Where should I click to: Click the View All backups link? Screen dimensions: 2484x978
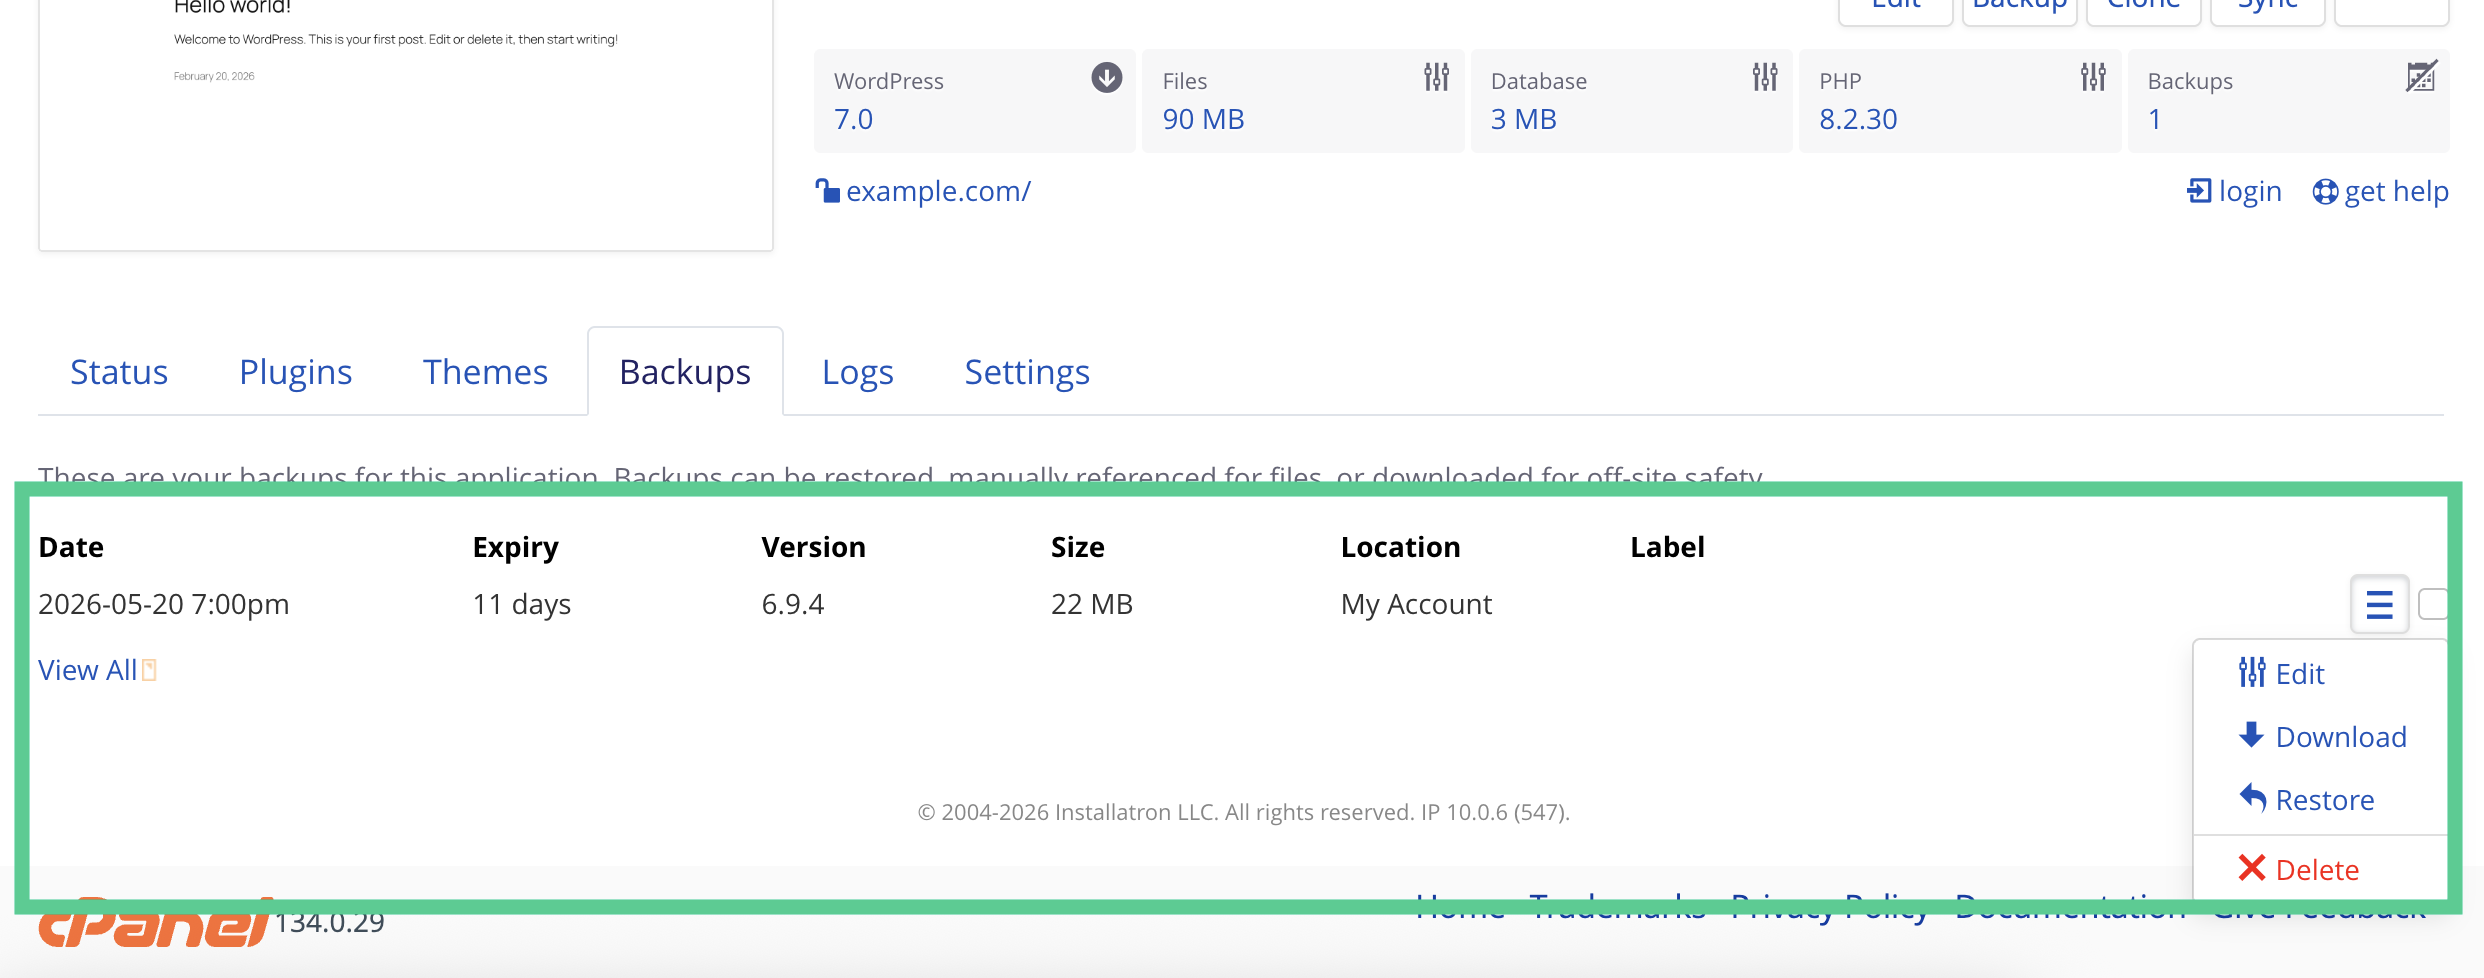[87, 669]
